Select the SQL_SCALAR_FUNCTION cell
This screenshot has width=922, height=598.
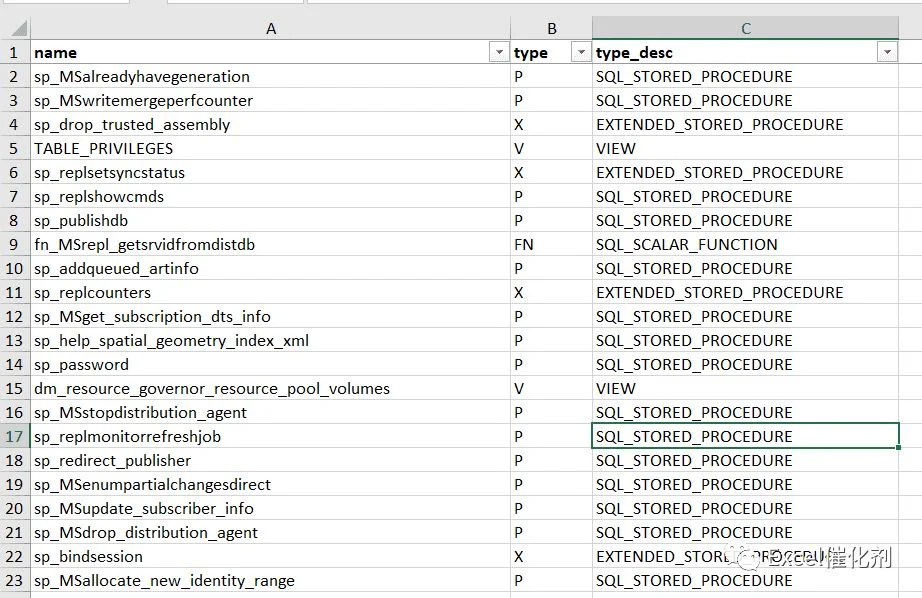click(746, 245)
